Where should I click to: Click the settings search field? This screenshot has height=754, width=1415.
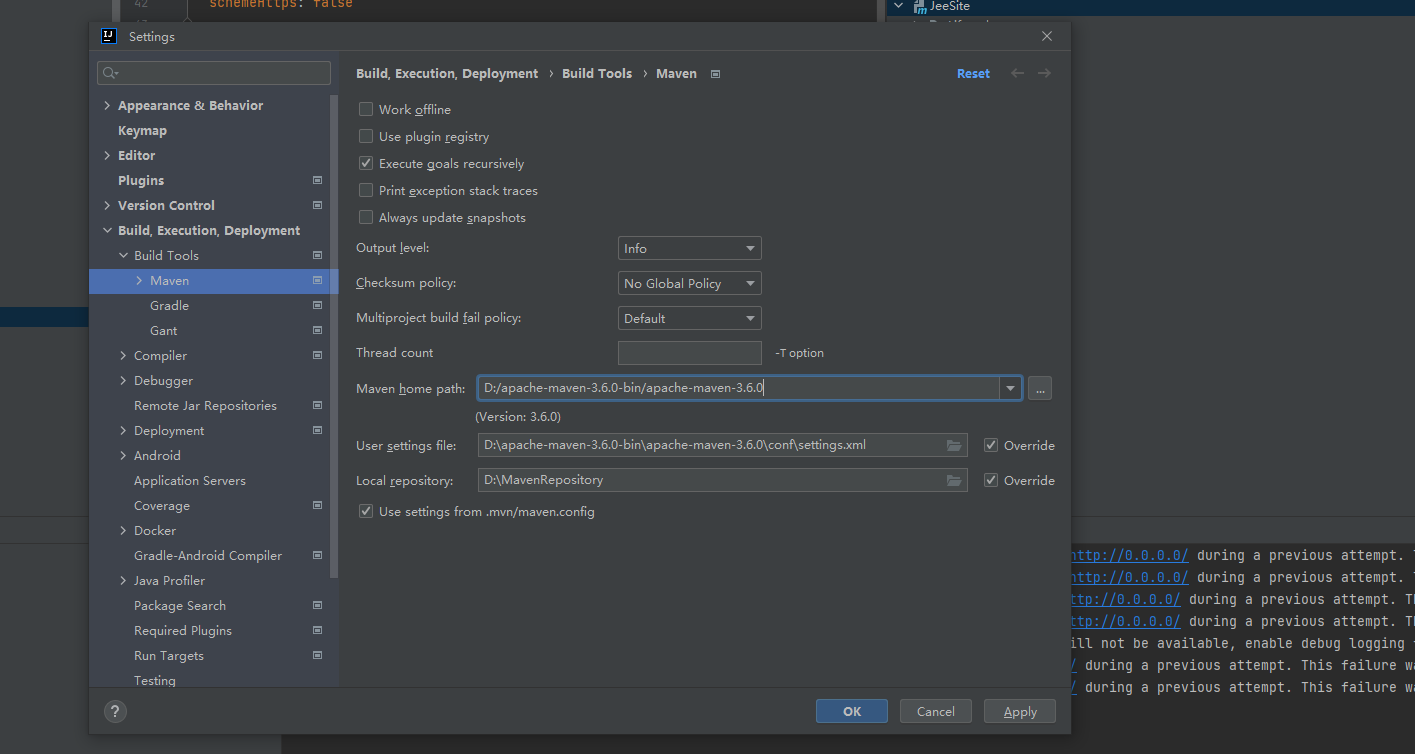click(x=214, y=73)
